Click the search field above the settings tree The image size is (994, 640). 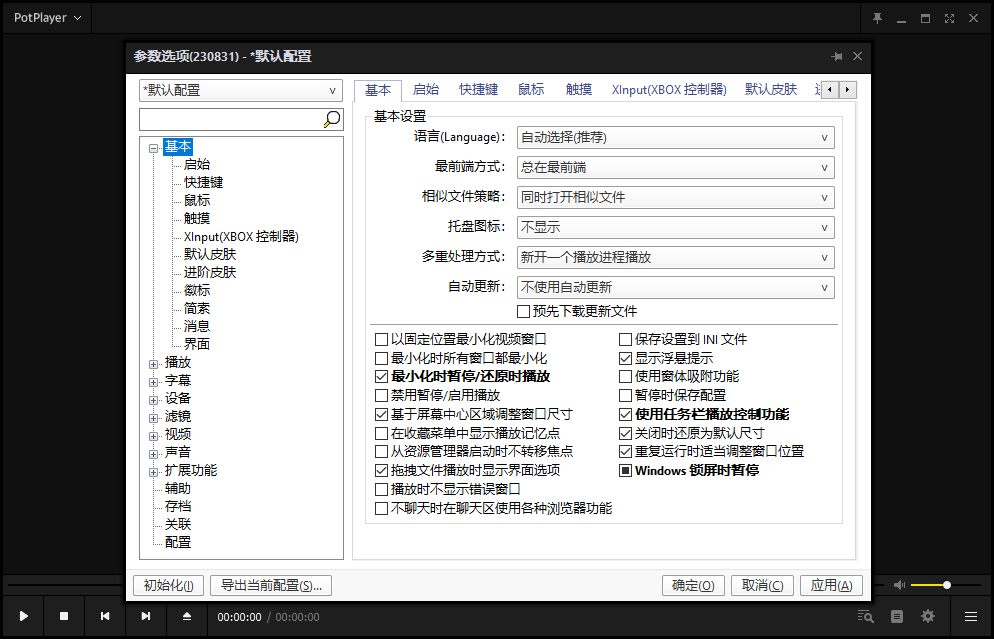tap(230, 118)
